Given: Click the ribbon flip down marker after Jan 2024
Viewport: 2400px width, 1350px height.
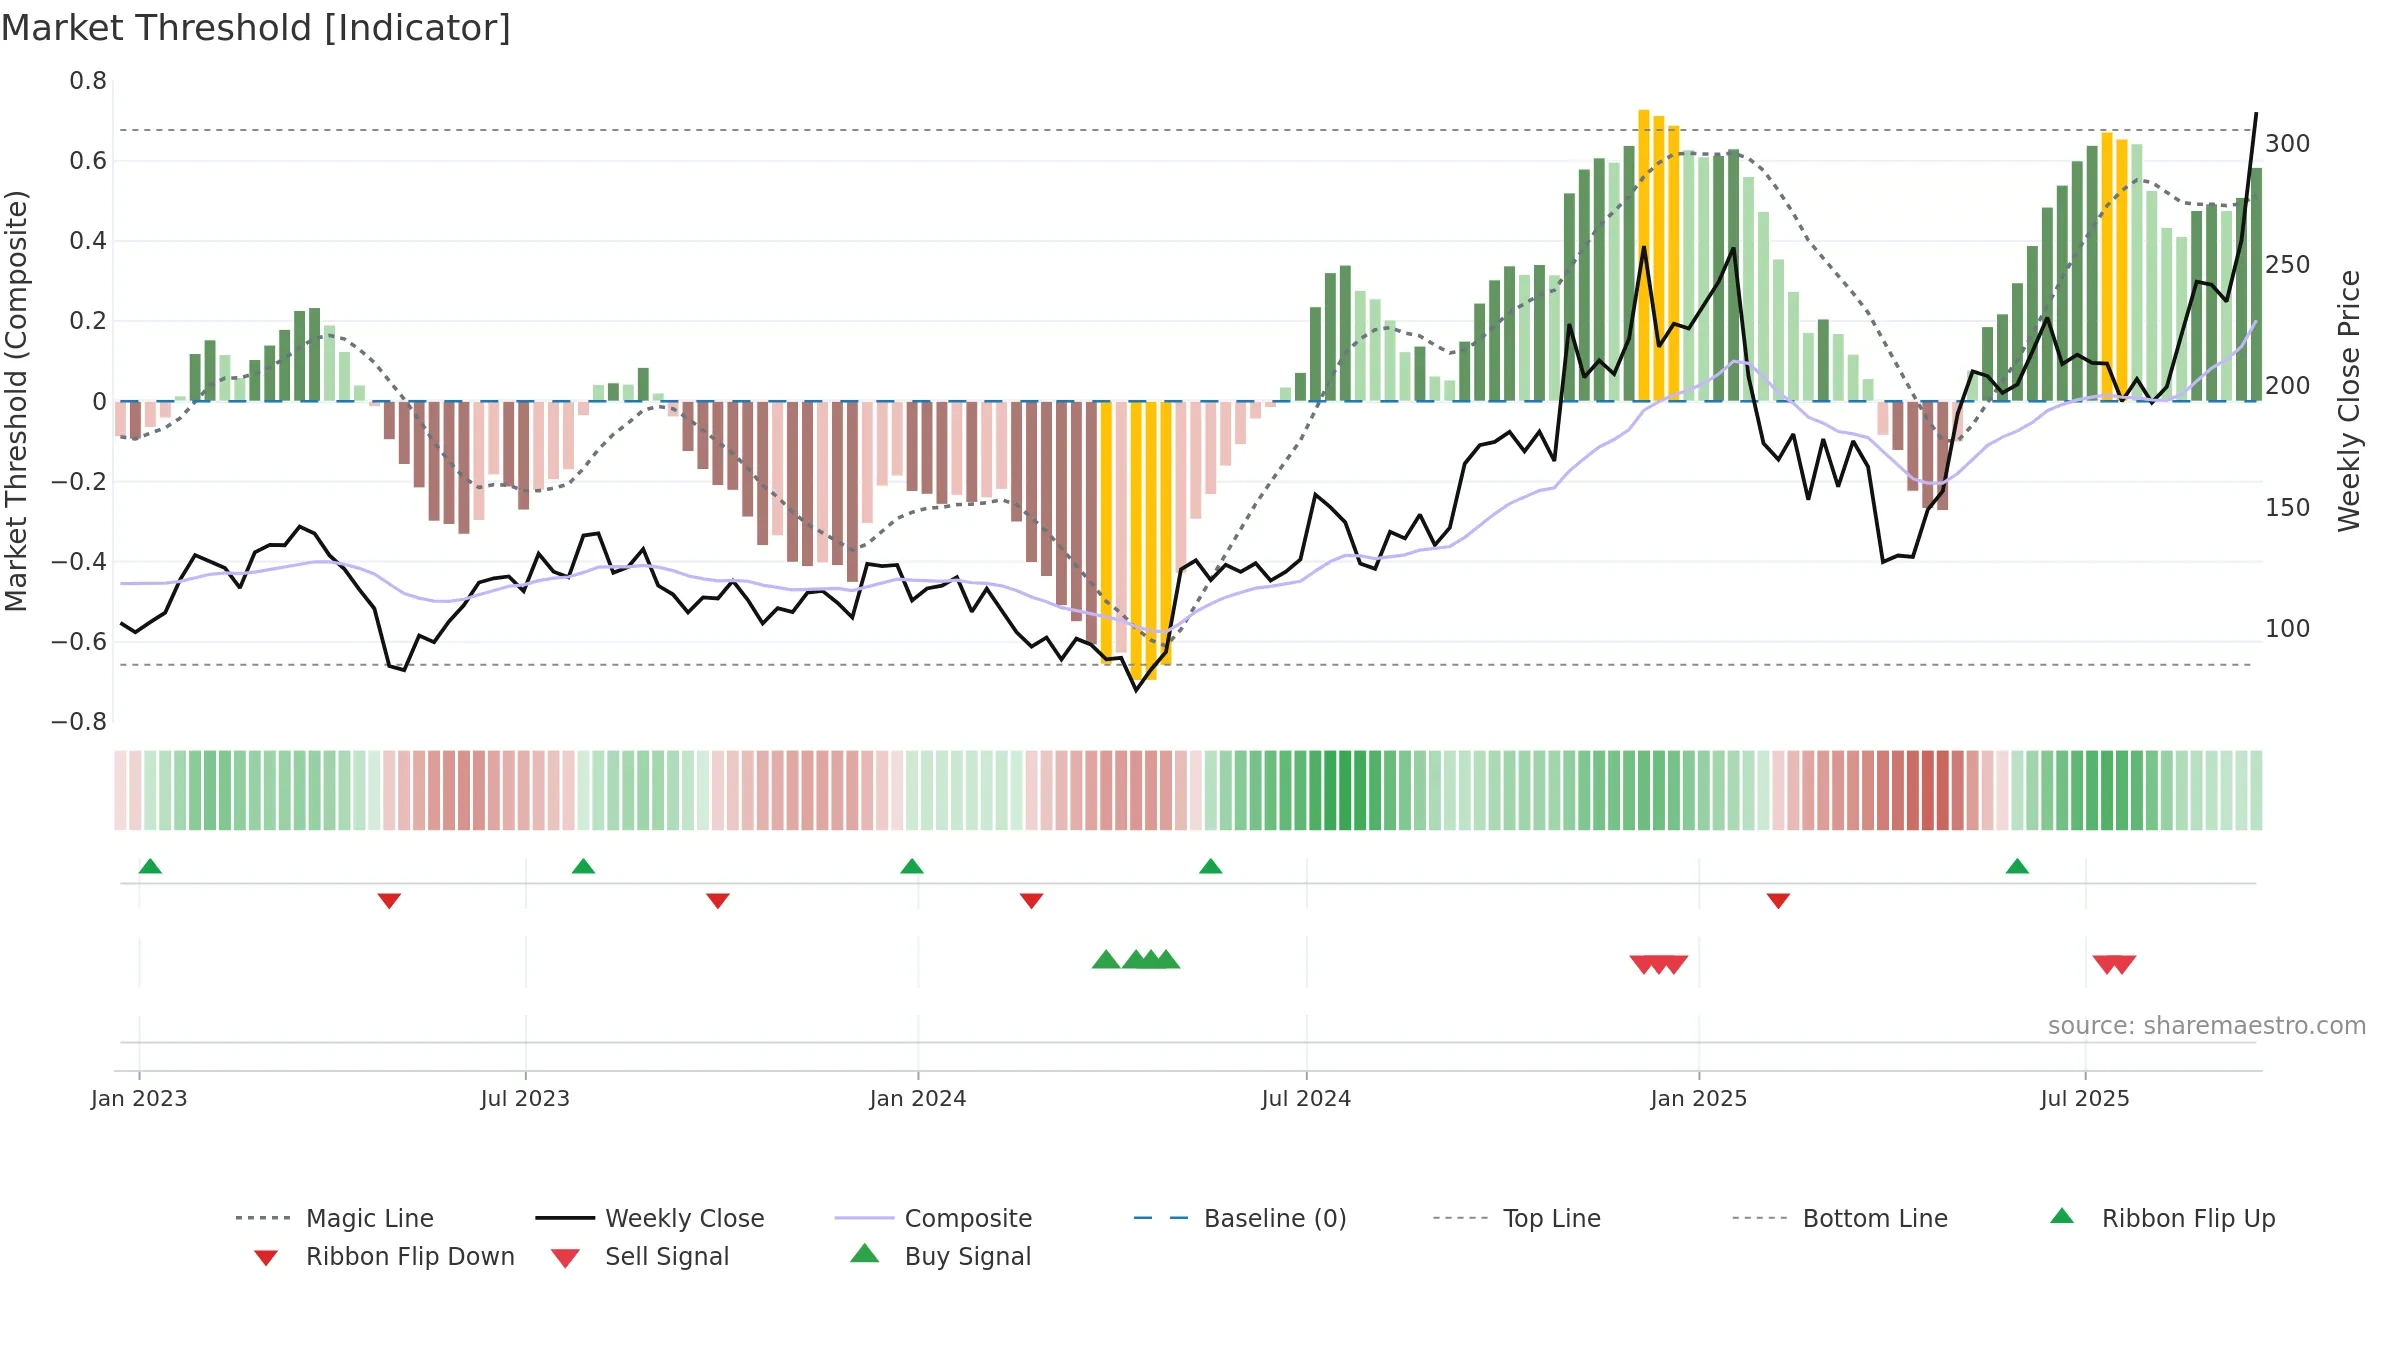Looking at the screenshot, I should click(1032, 901).
